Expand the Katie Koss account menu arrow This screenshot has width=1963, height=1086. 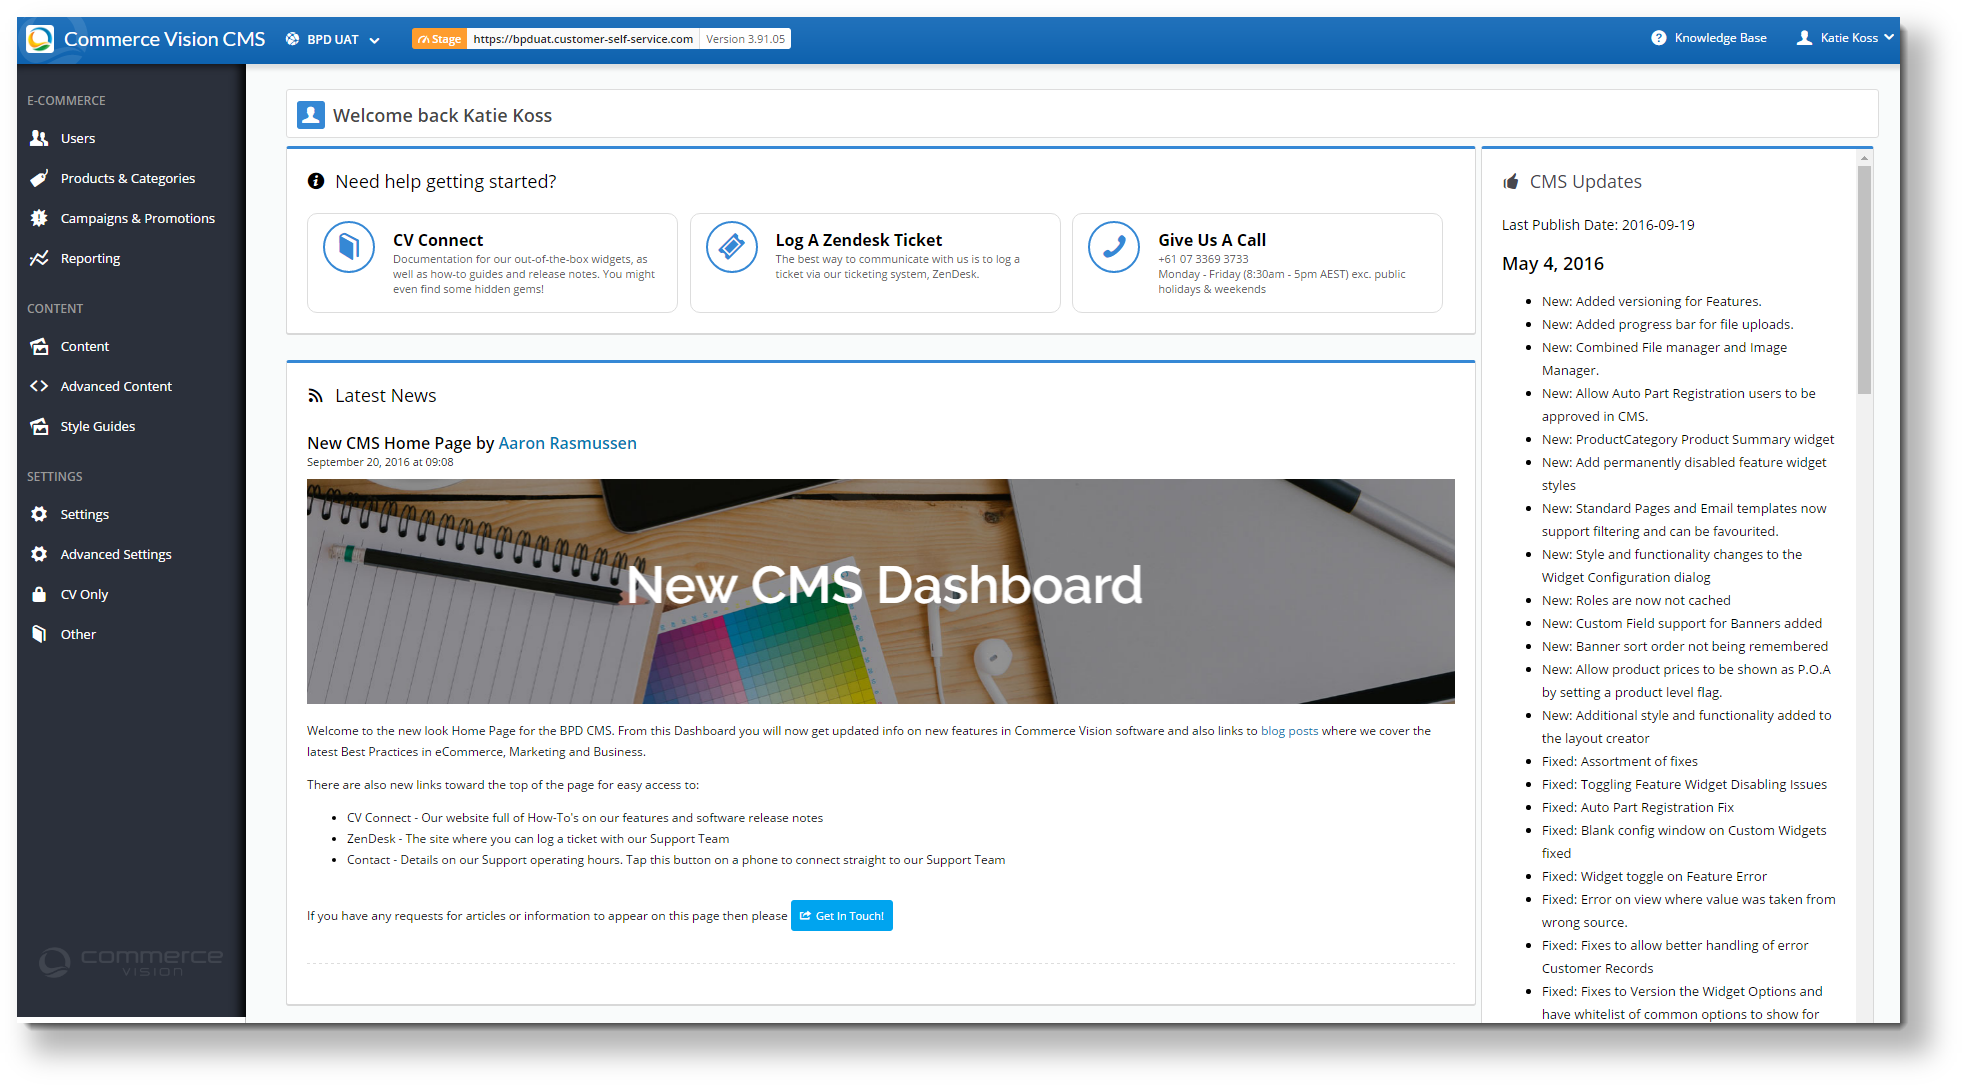[1889, 38]
